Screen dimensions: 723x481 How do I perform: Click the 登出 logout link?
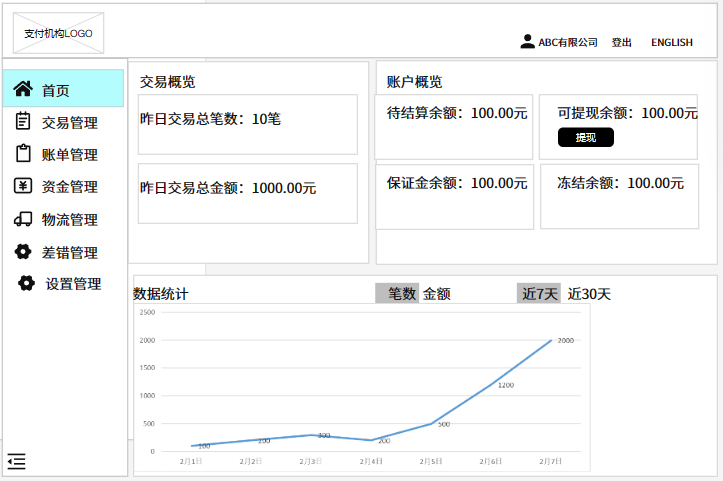622,42
